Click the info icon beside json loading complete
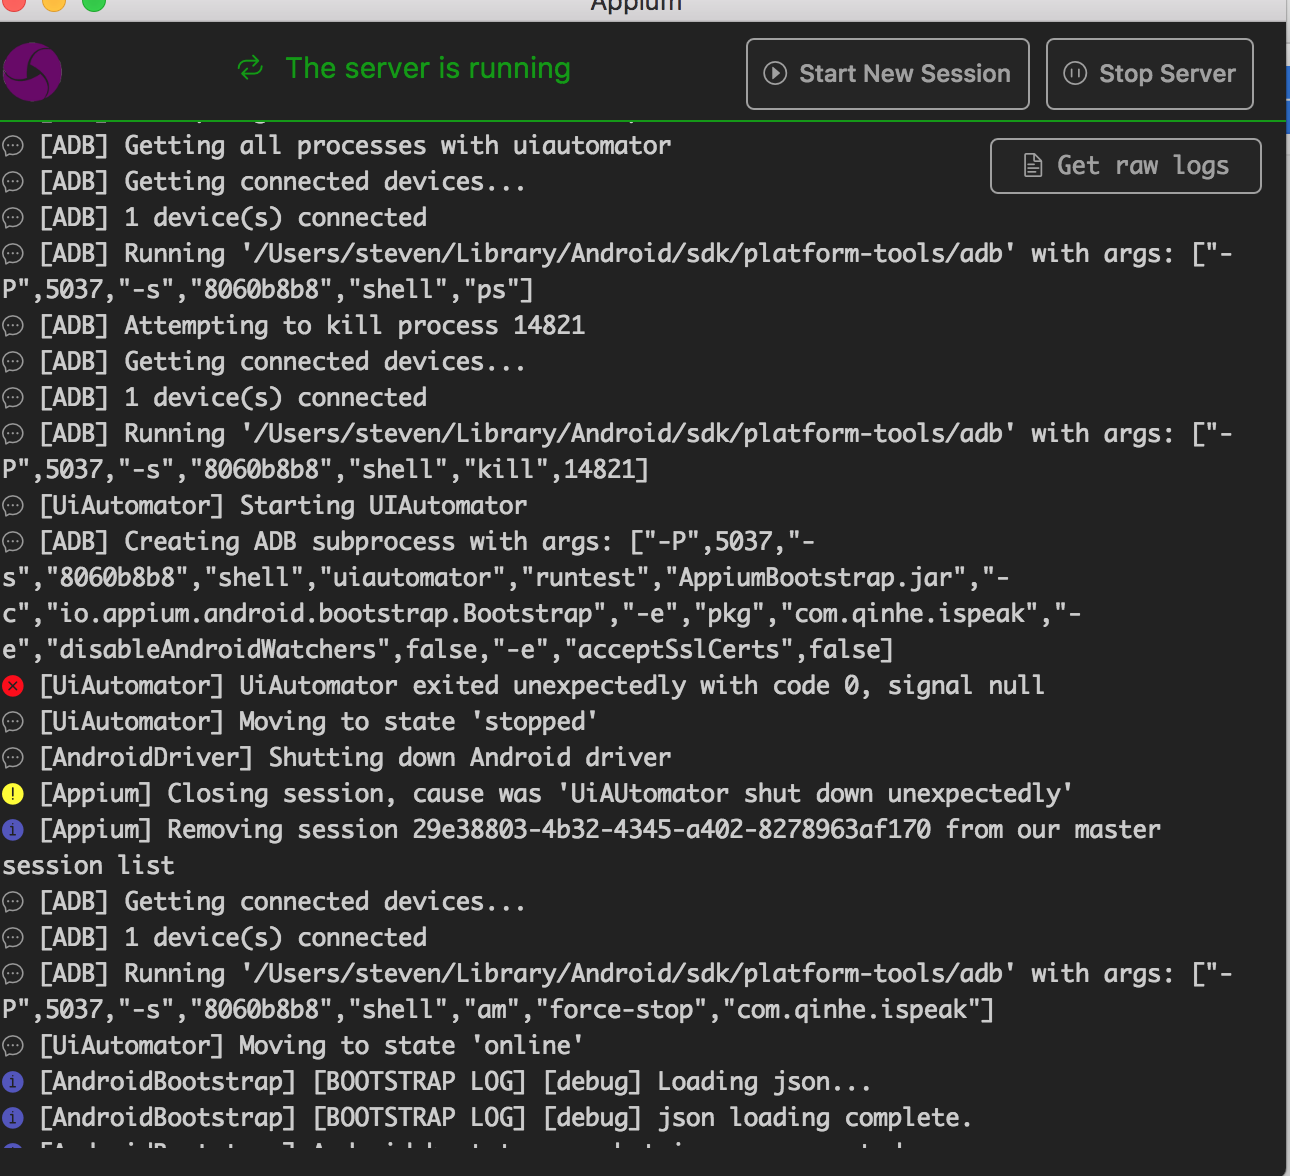Viewport: 1290px width, 1176px height. click(13, 1118)
